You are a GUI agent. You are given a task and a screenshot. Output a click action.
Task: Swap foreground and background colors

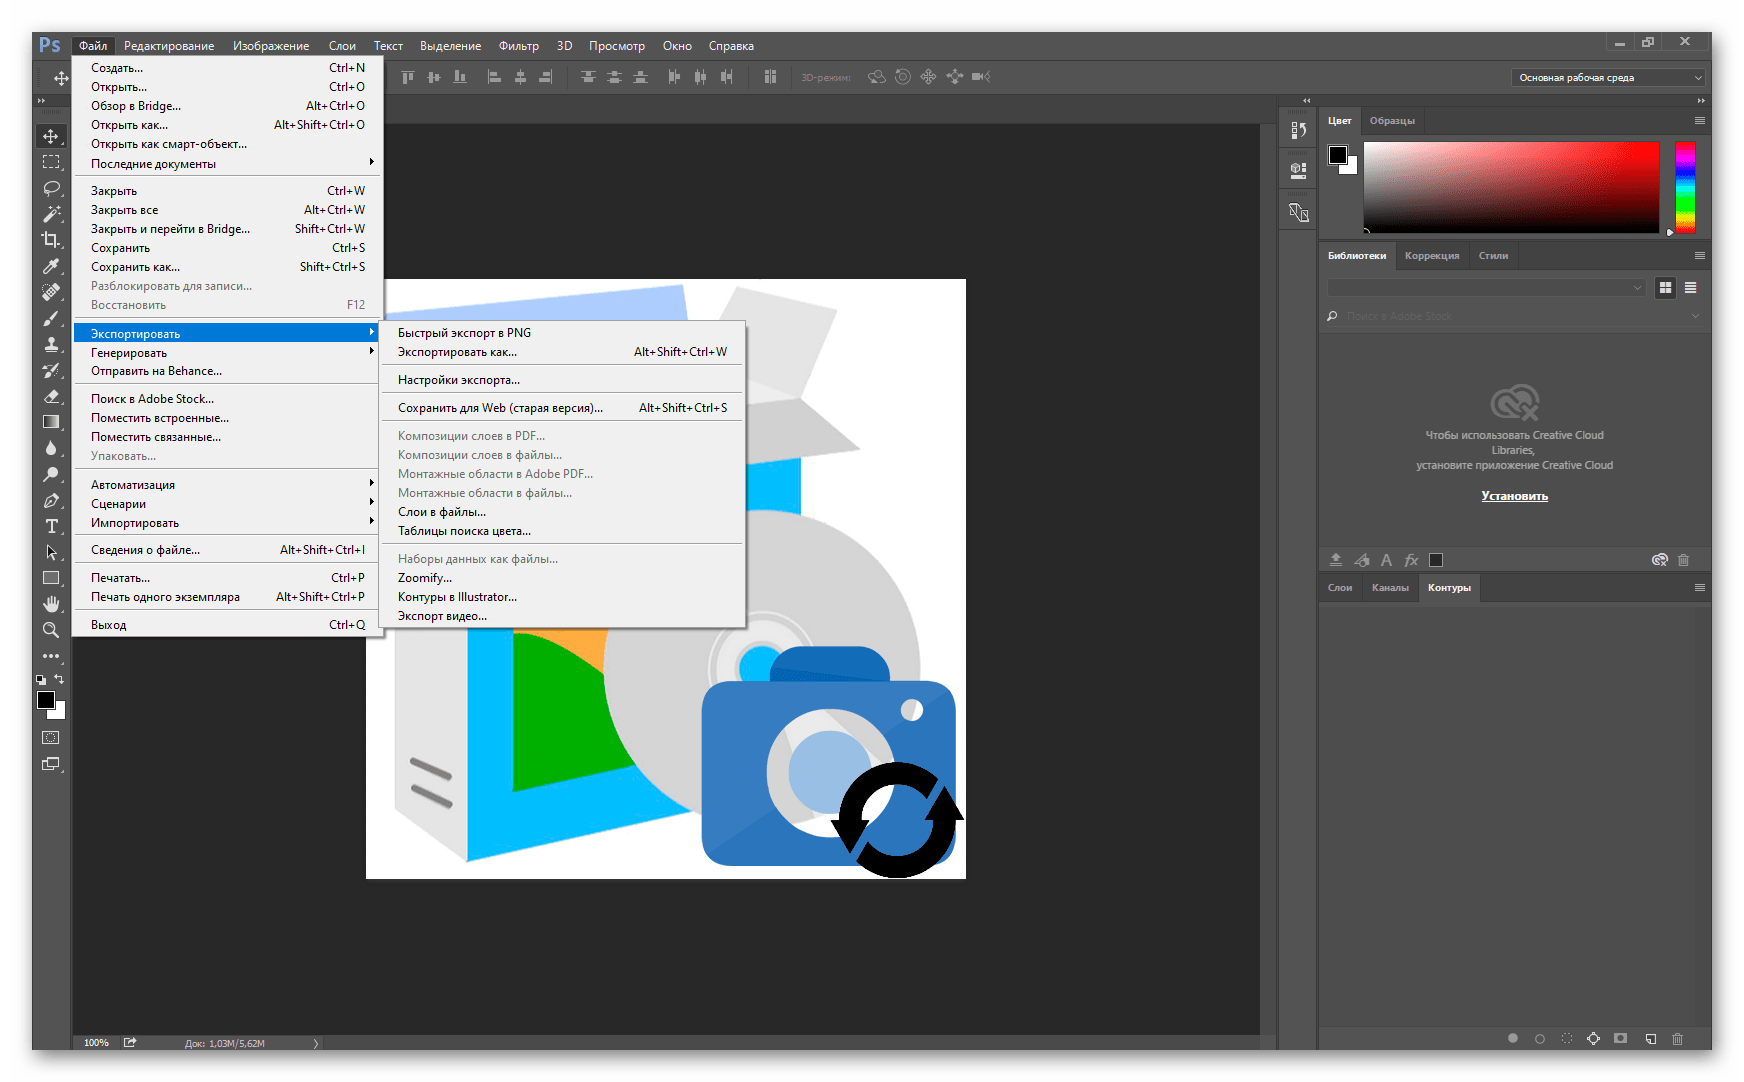tap(59, 679)
